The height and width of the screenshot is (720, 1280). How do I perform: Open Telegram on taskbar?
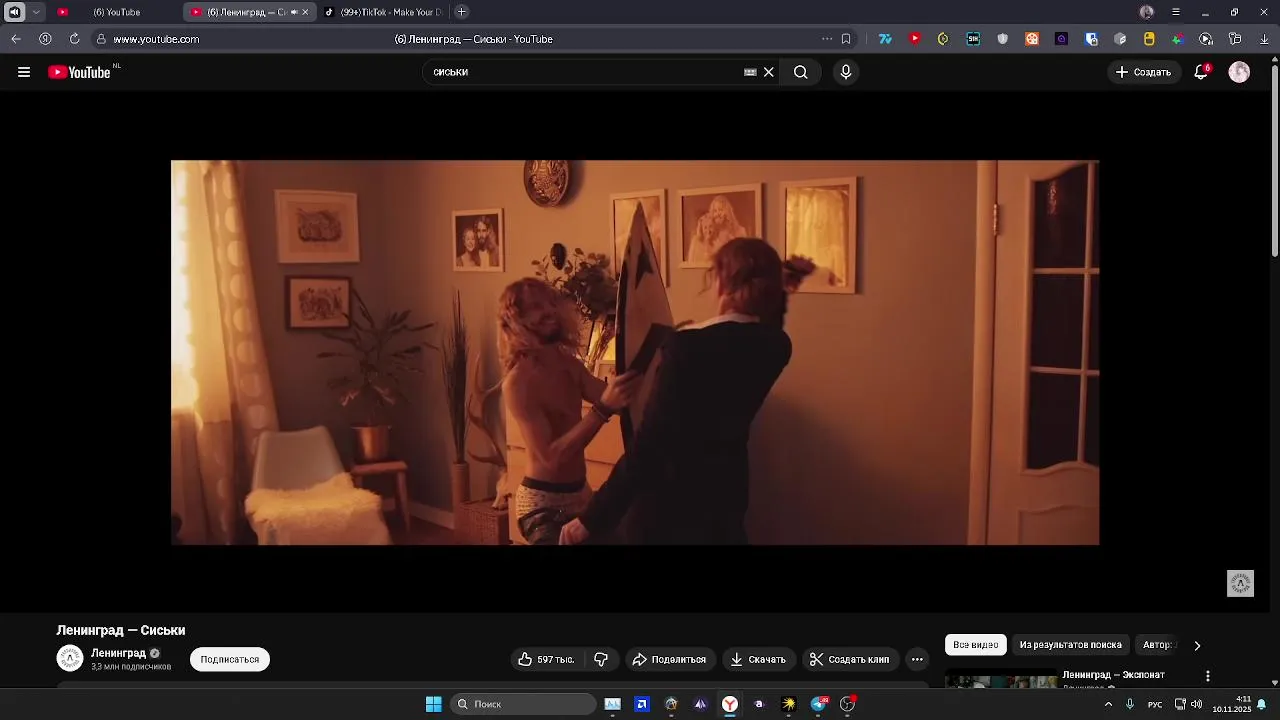(x=819, y=704)
